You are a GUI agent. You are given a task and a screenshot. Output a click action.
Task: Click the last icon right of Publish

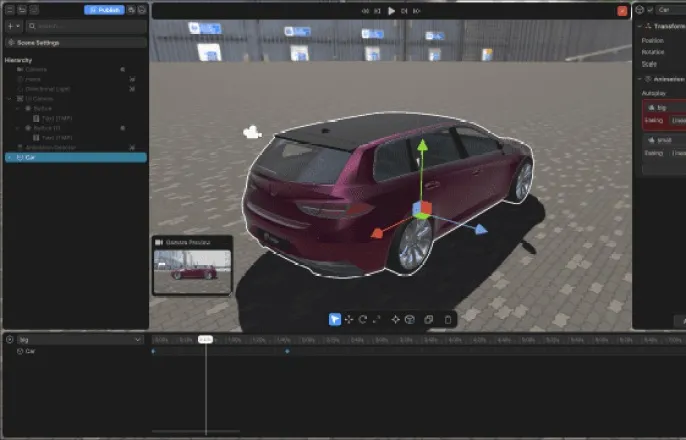pyautogui.click(x=142, y=10)
